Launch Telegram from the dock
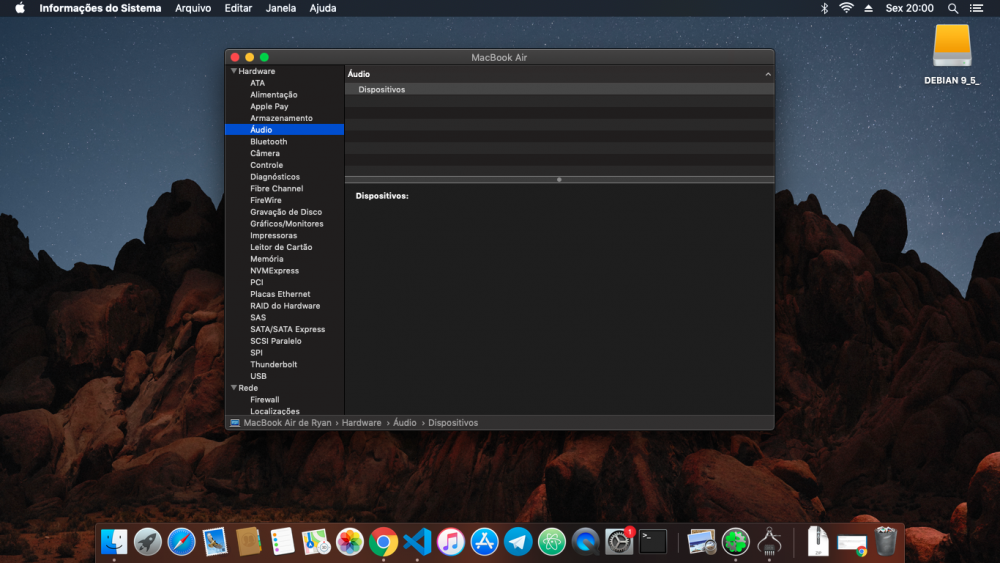 [518, 542]
